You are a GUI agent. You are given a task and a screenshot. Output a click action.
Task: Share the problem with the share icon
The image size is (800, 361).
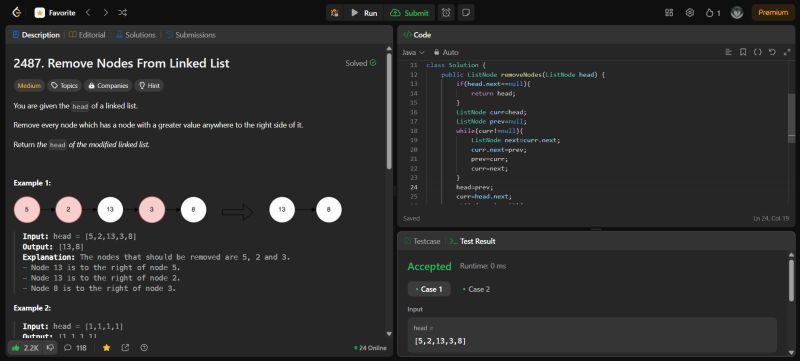(x=125, y=348)
